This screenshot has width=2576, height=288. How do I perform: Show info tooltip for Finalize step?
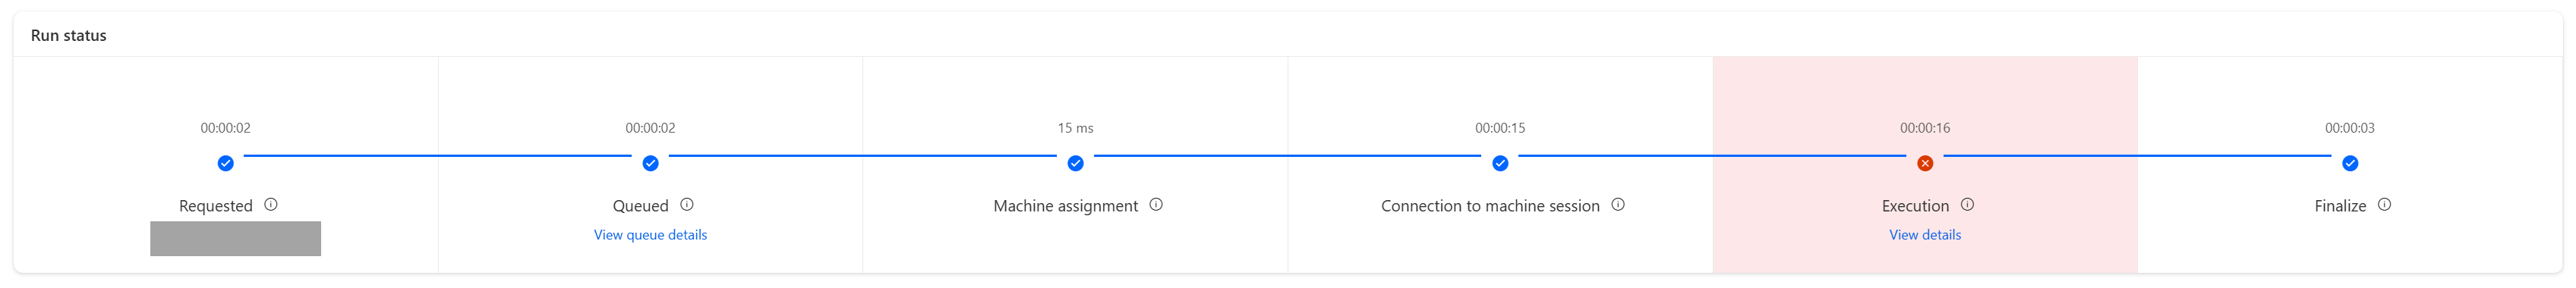click(x=2384, y=204)
